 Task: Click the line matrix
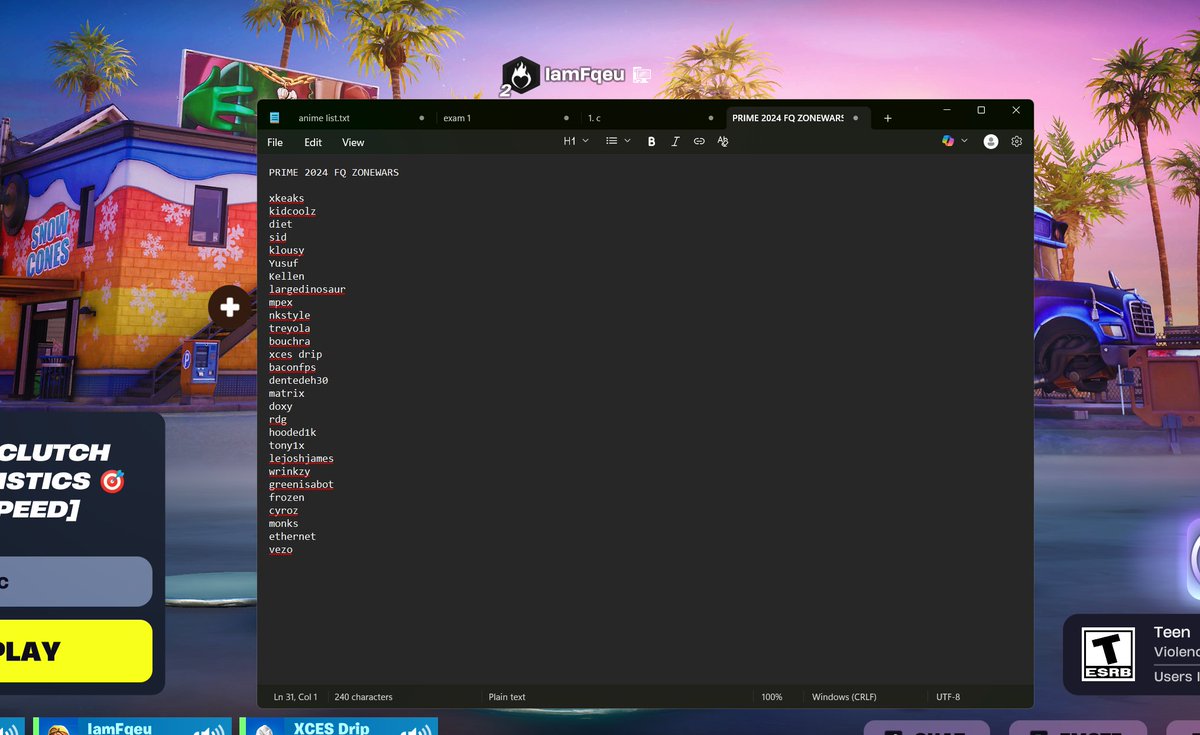tap(286, 393)
